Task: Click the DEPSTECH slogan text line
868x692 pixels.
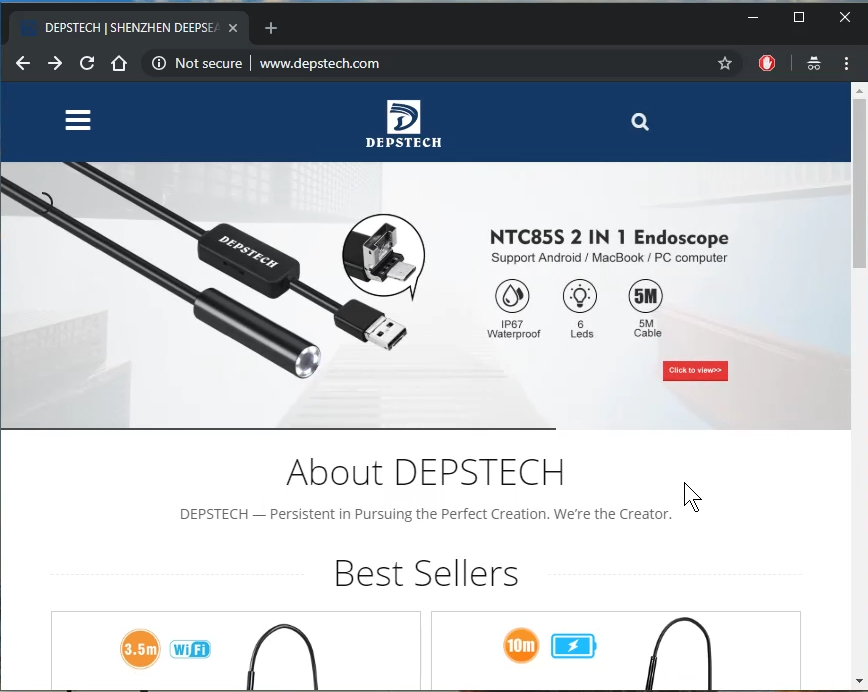Action: [x=426, y=514]
